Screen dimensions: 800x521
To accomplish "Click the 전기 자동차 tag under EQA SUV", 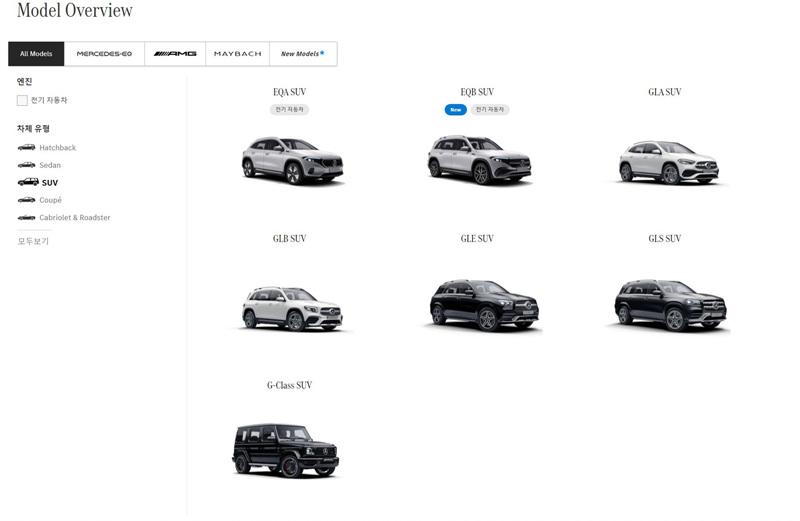I will 289,109.
